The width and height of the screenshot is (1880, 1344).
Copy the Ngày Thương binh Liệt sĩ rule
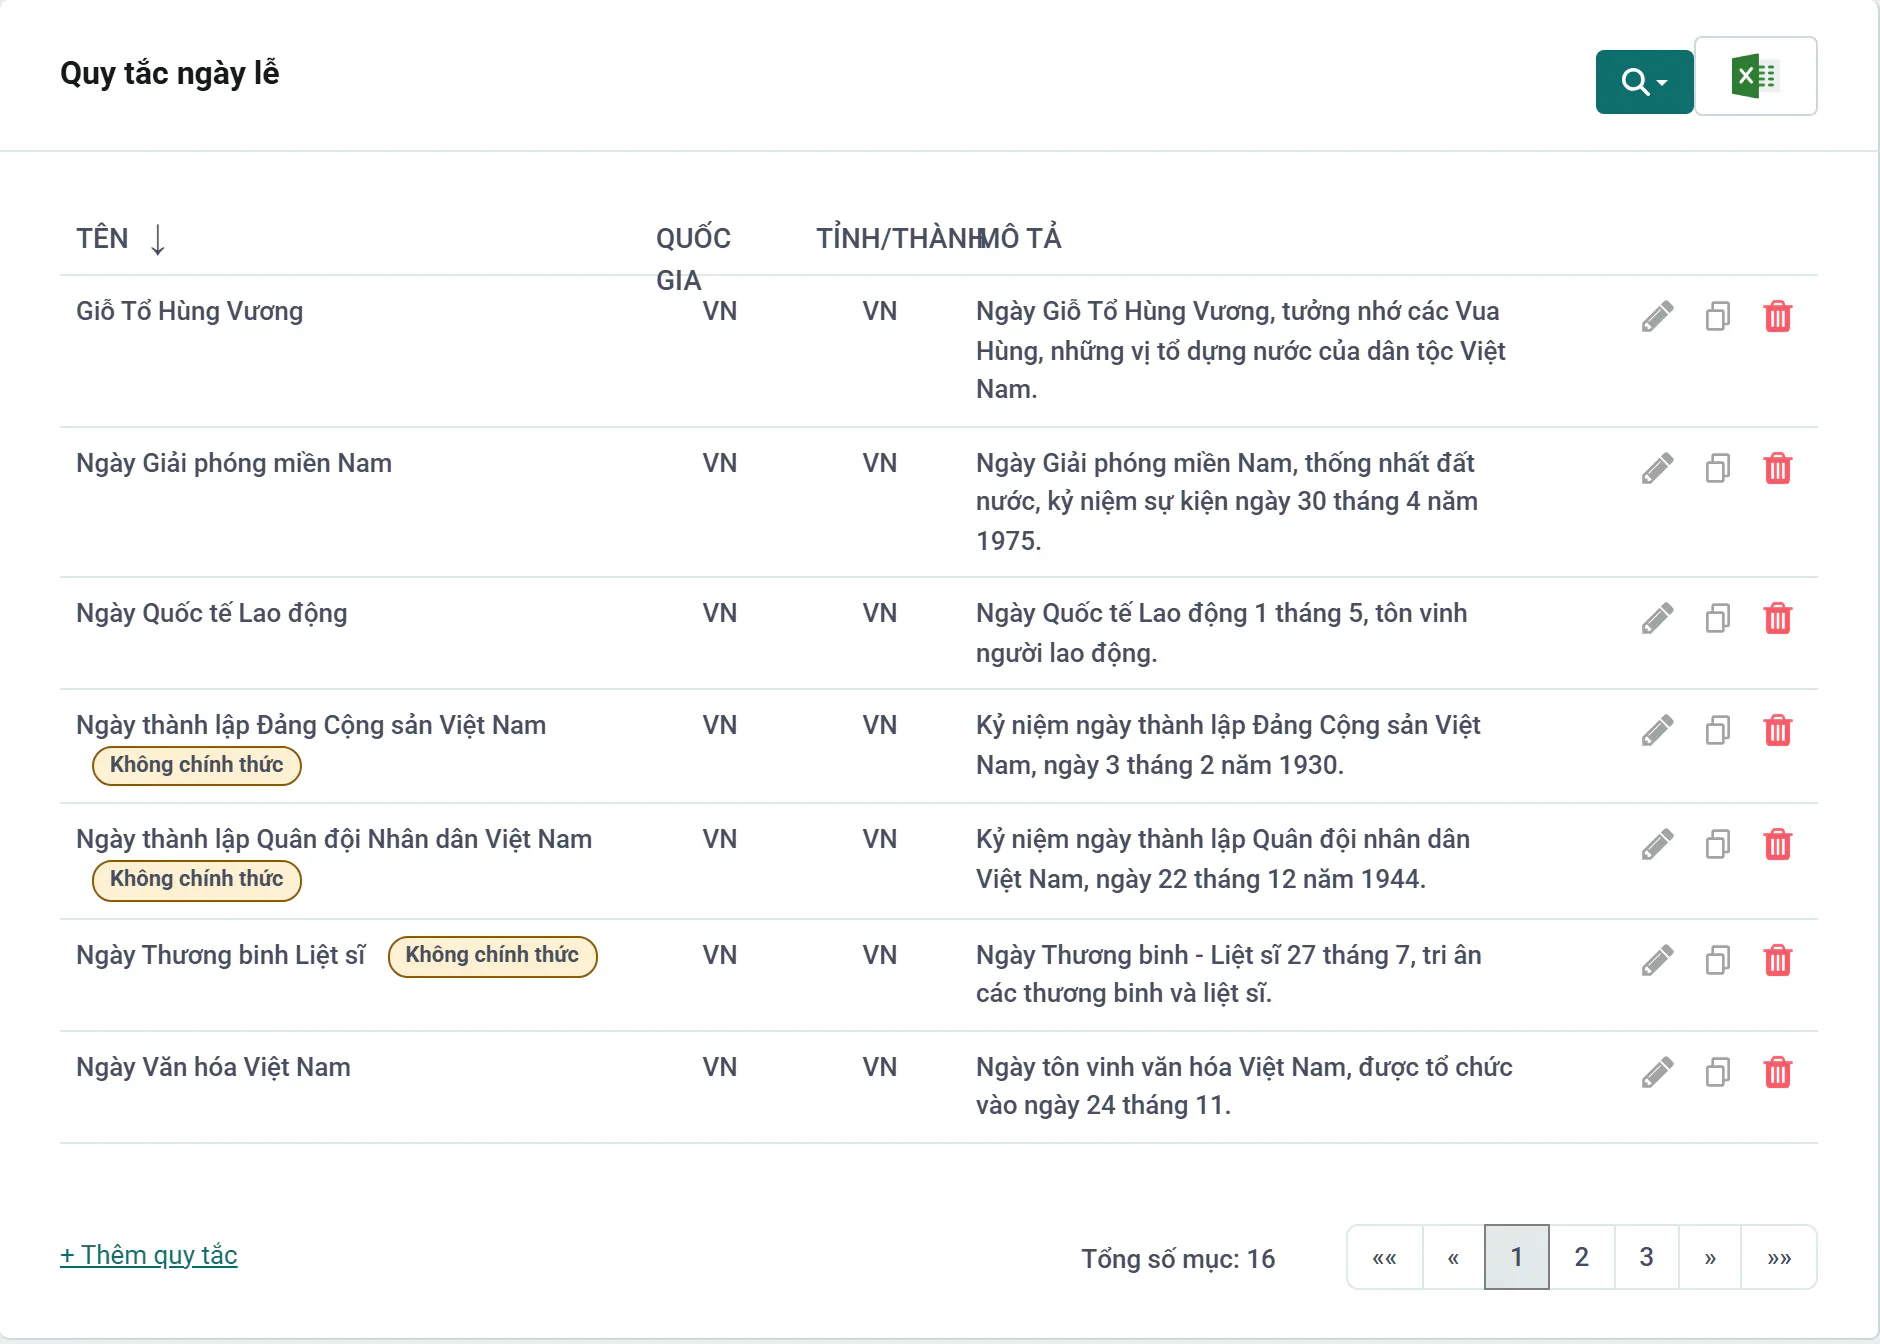pos(1718,961)
